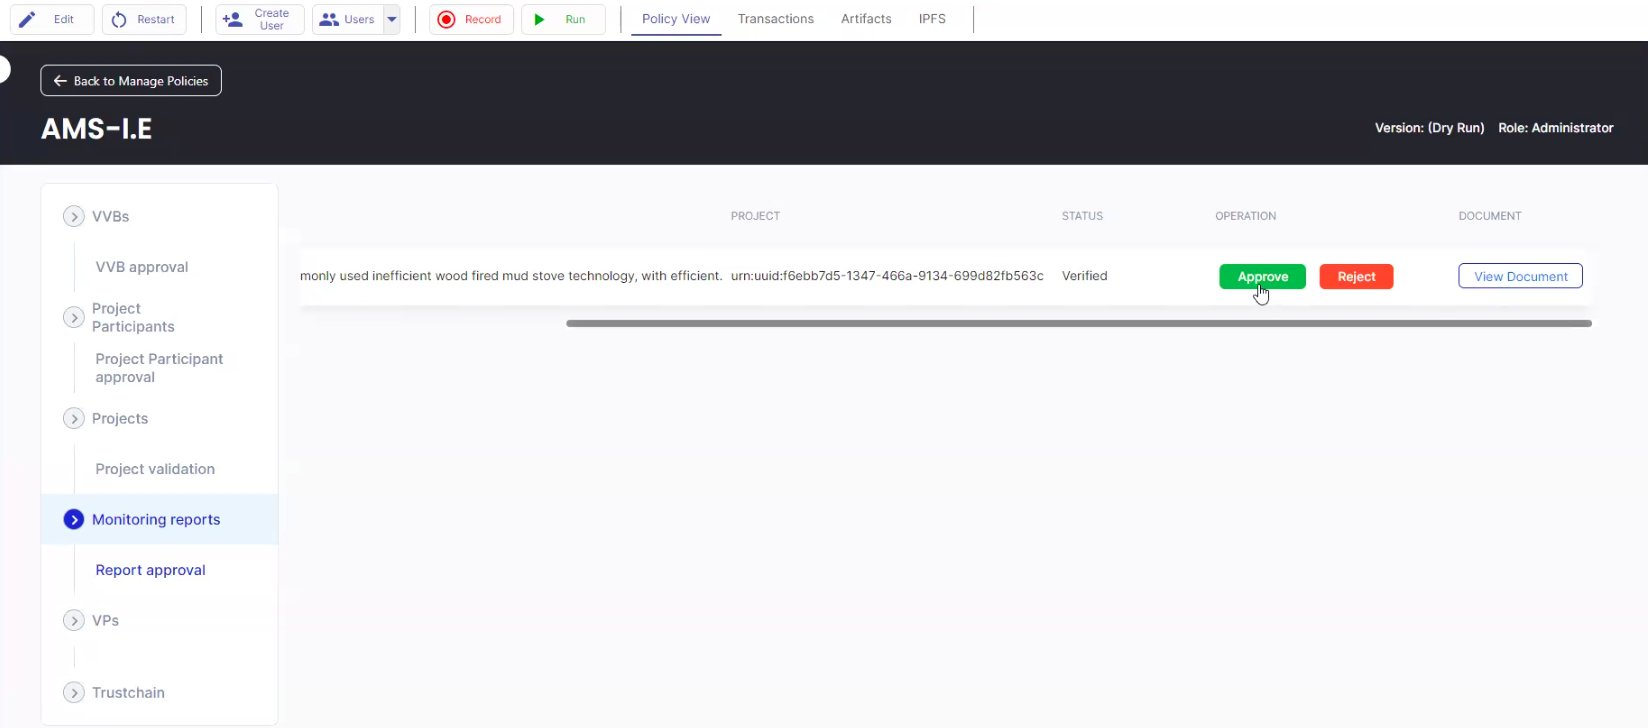Viewport: 1648px width, 728px height.
Task: Click the Back to Manage Policies arrow
Action: (60, 81)
